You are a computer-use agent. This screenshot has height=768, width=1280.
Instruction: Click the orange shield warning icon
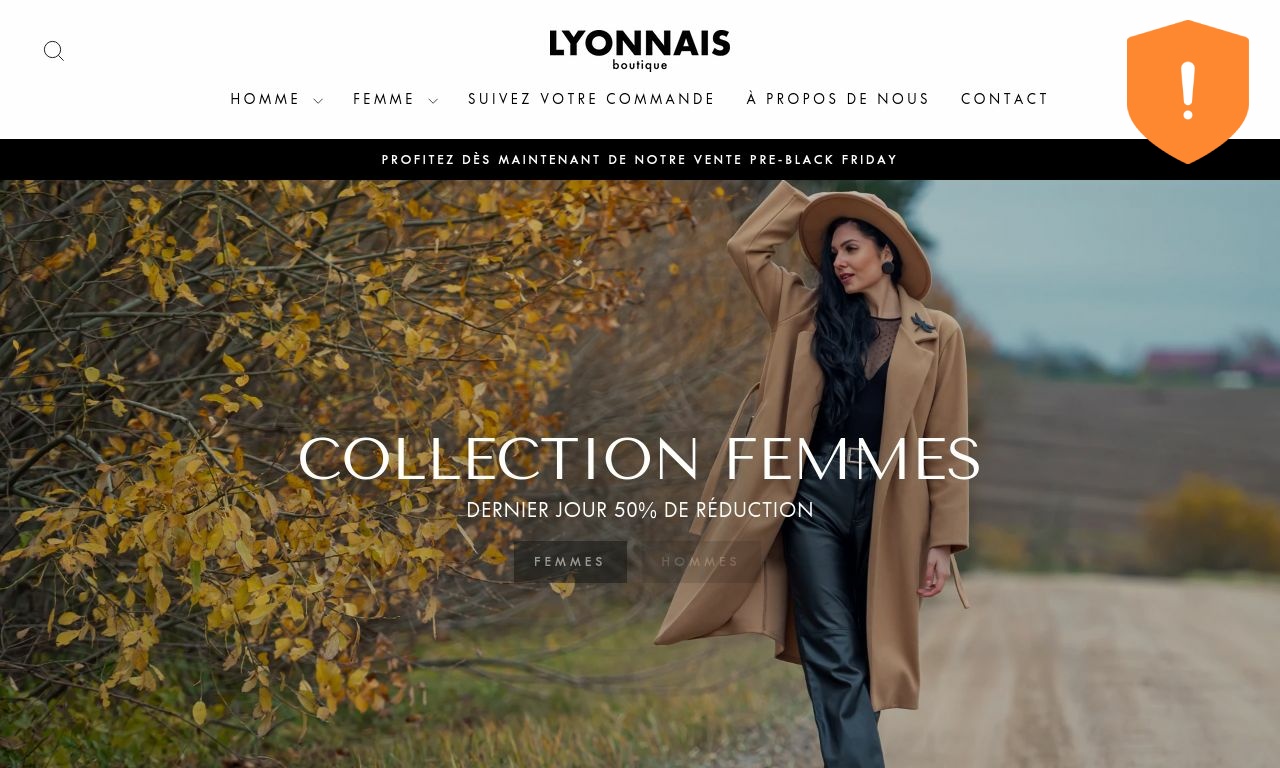click(1188, 92)
